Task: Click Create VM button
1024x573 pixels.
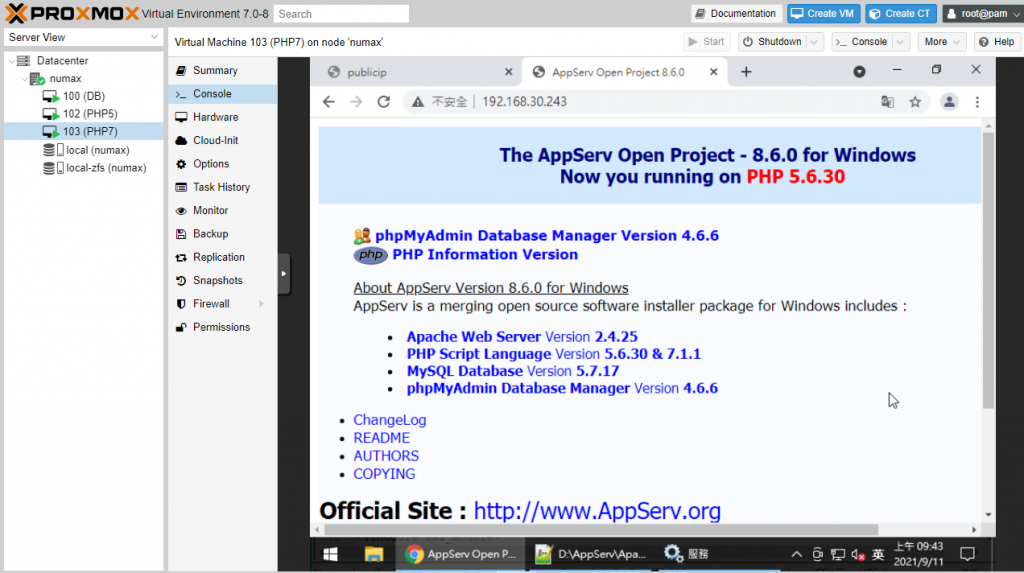Action: pyautogui.click(x=823, y=14)
